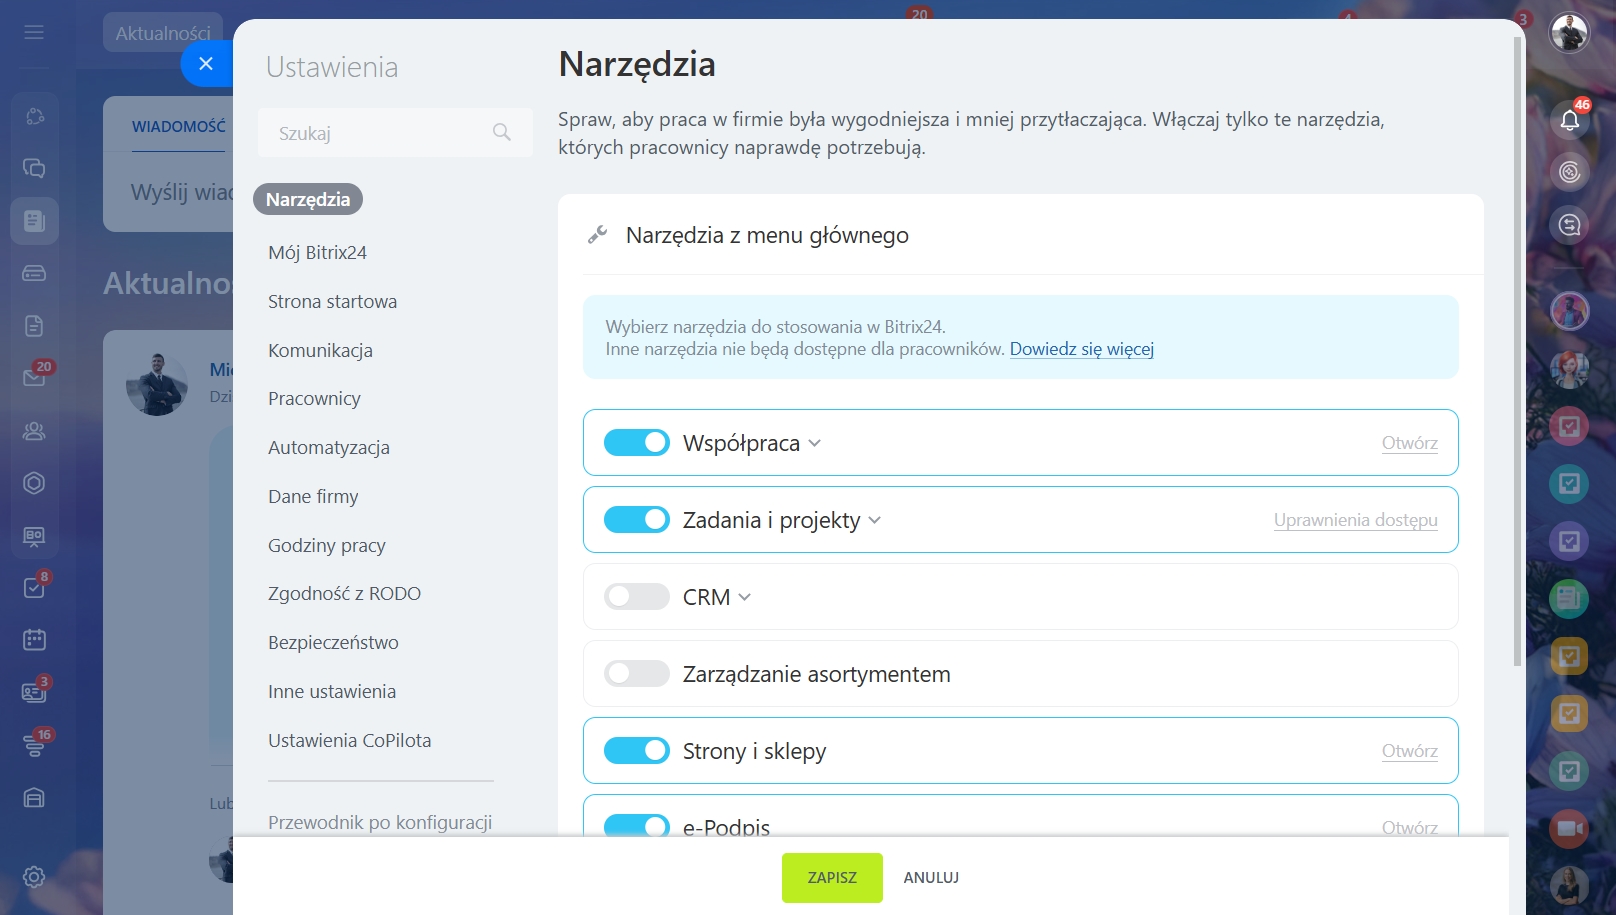Open the collaboration icon in the left sidebar
This screenshot has width=1616, height=915.
pyautogui.click(x=34, y=116)
